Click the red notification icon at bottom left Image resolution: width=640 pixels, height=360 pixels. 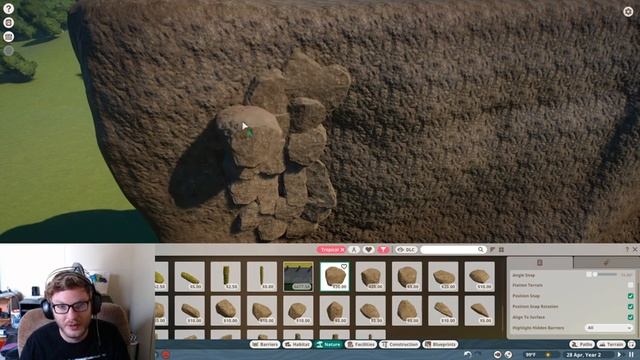(x=166, y=355)
